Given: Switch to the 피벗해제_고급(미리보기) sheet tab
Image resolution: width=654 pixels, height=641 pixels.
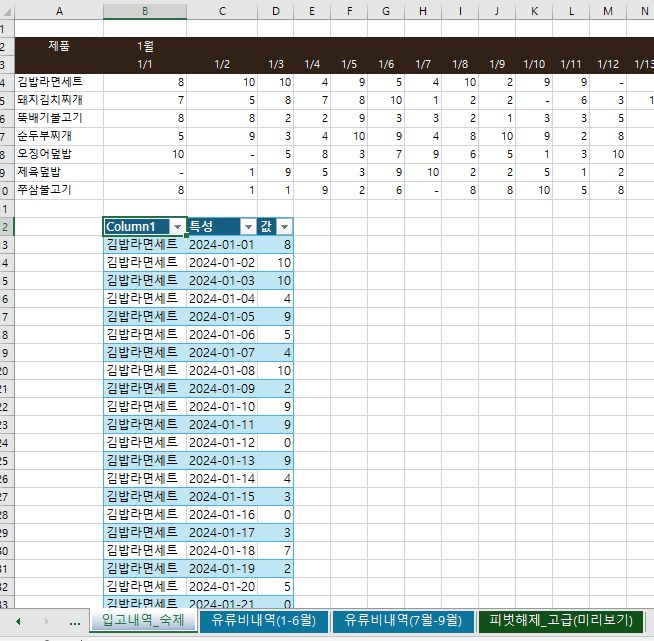Looking at the screenshot, I should click(561, 621).
